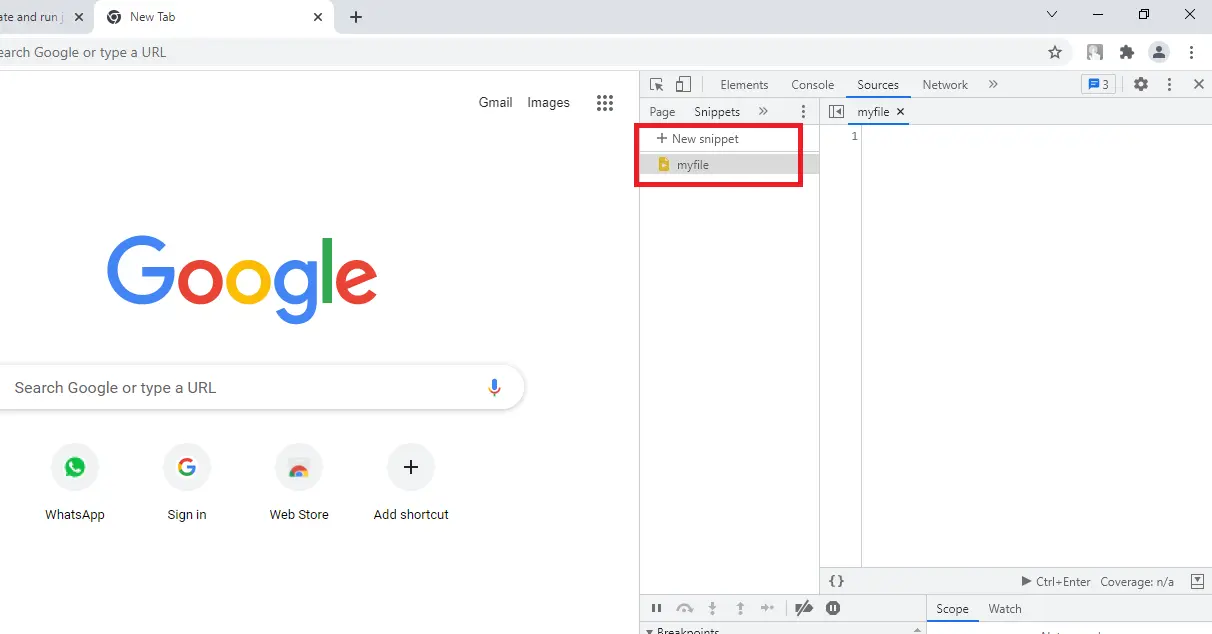Step over next function call
1212x634 pixels.
tap(685, 608)
